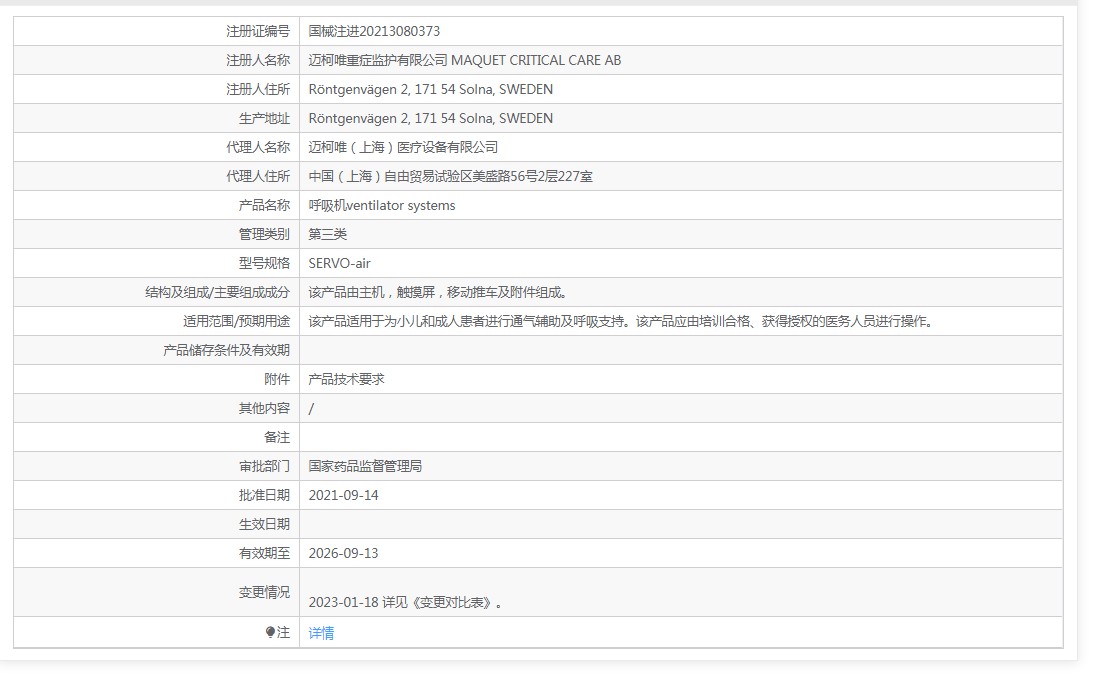Image resolution: width=1094 pixels, height=674 pixels.
Task: Click the 备注 label cell
Action: 156,437
